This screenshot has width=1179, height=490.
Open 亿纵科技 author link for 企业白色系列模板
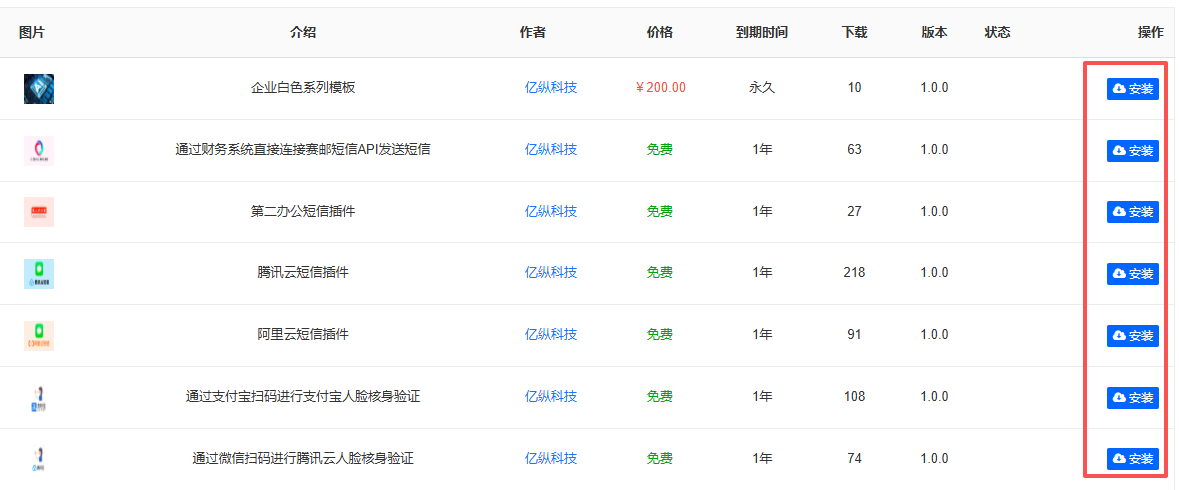(x=551, y=88)
